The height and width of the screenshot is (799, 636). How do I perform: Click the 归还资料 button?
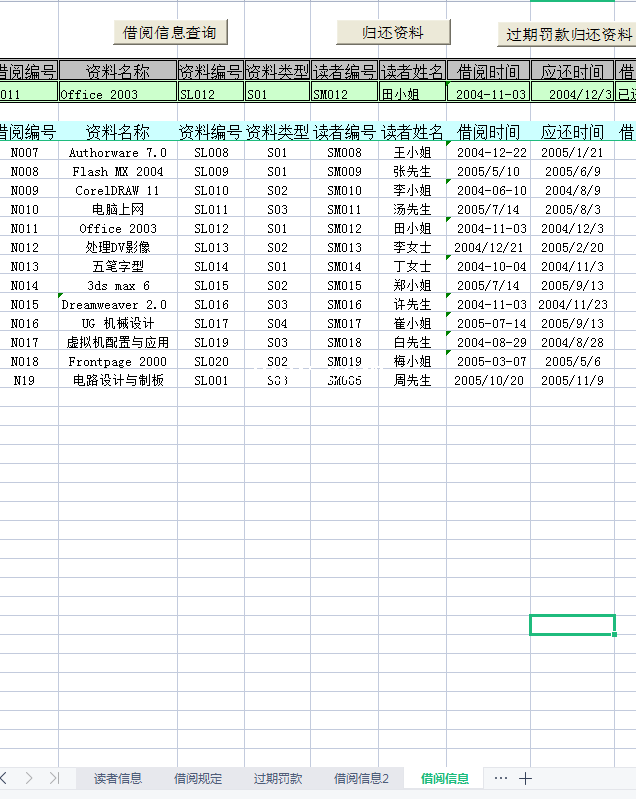tap(393, 33)
